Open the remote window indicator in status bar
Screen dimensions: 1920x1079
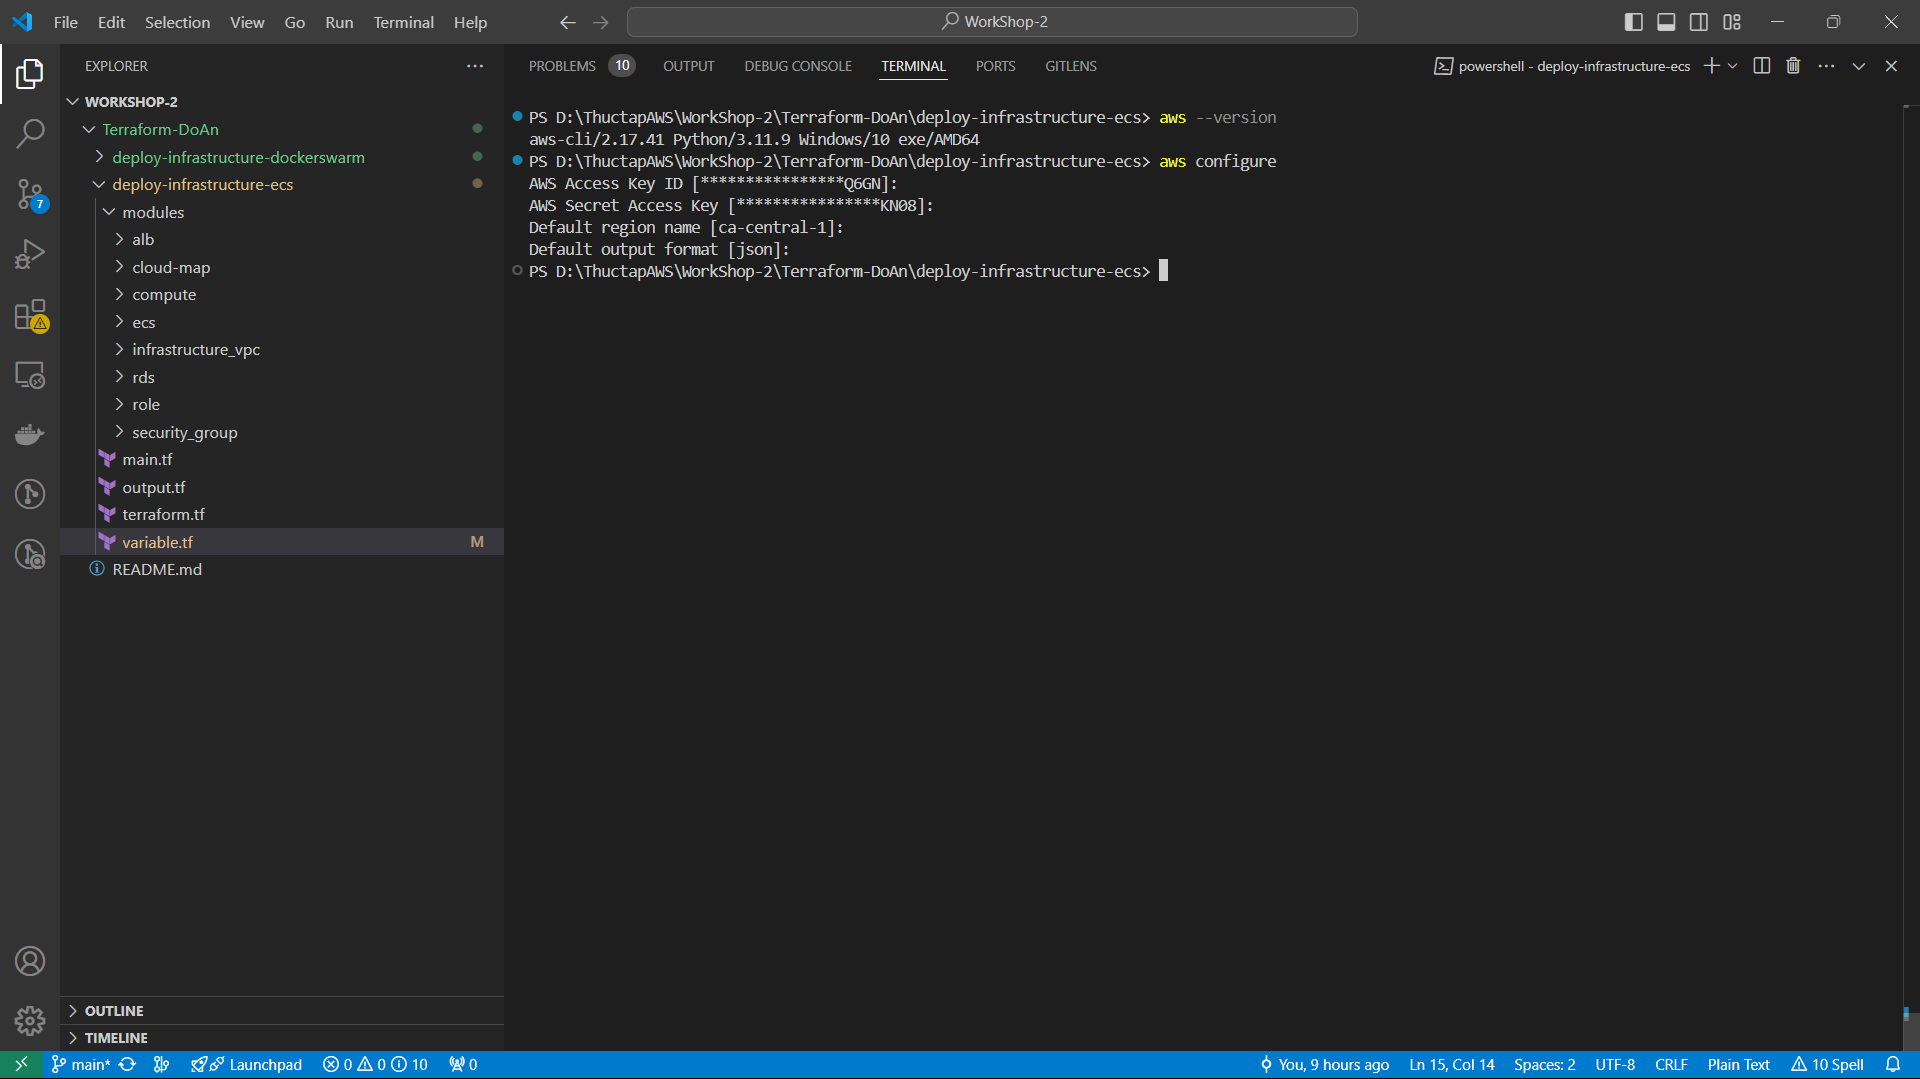click(21, 1064)
